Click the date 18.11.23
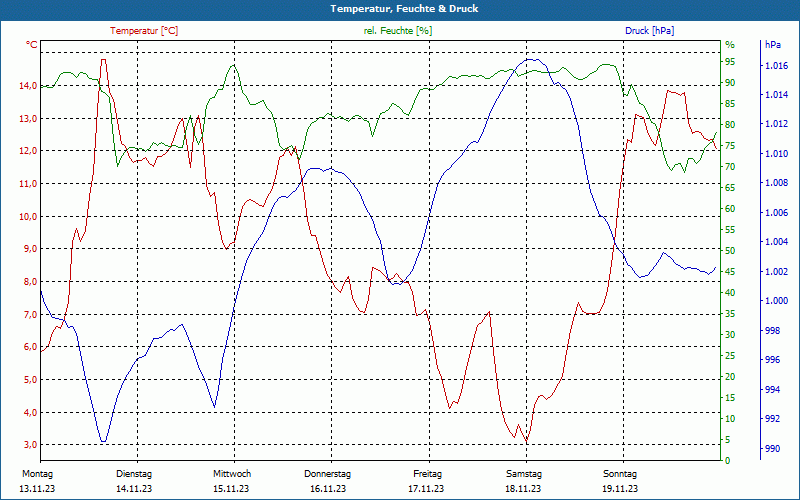The width and height of the screenshot is (800, 500). [x=523, y=489]
